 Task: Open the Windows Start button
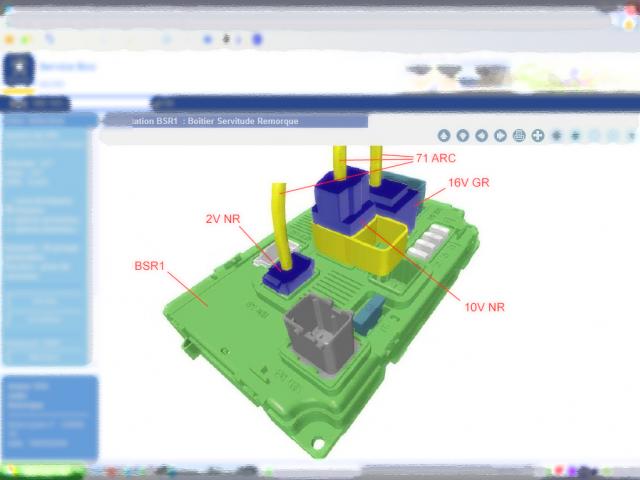click(43, 471)
